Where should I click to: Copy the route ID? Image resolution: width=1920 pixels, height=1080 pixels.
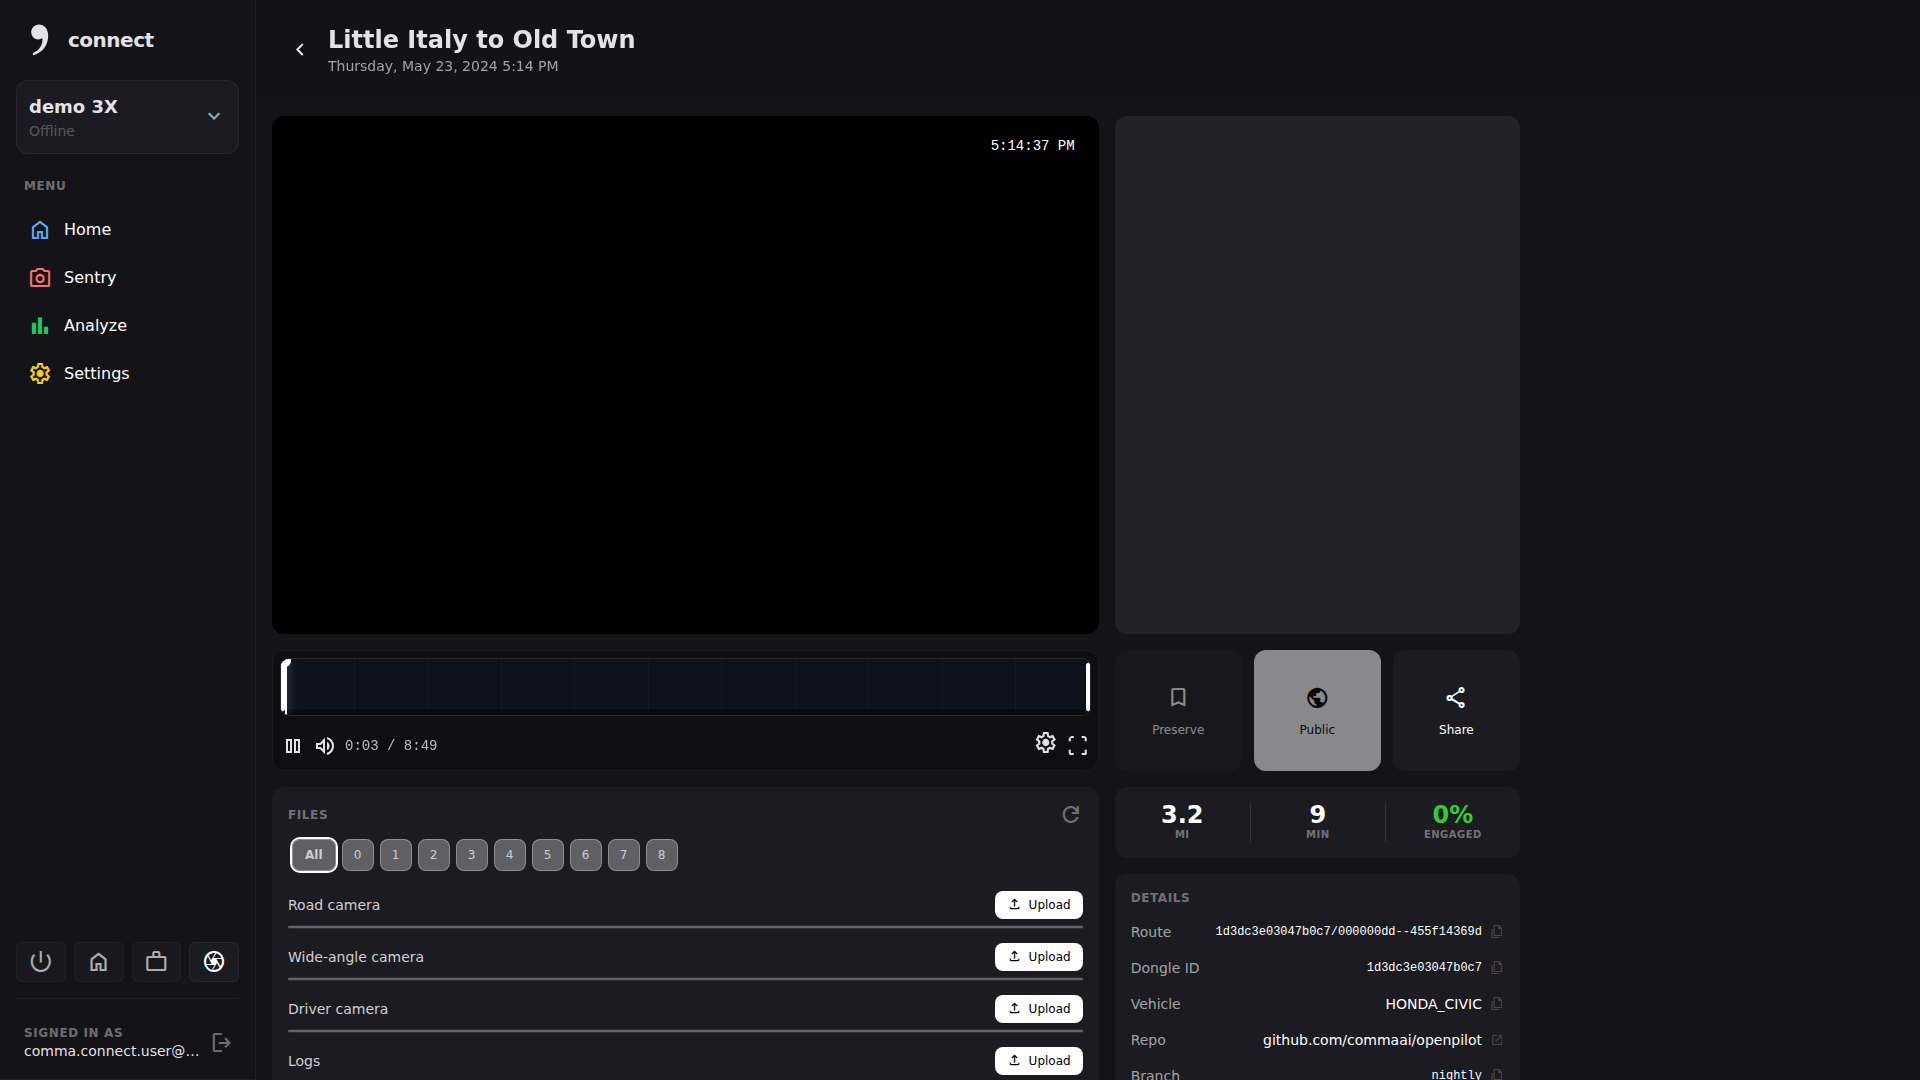click(1497, 932)
